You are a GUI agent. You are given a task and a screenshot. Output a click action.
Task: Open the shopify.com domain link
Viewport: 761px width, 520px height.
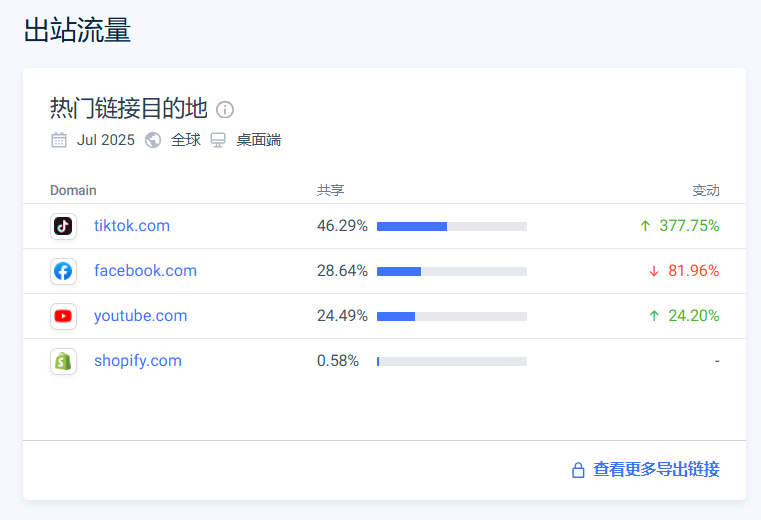[138, 361]
